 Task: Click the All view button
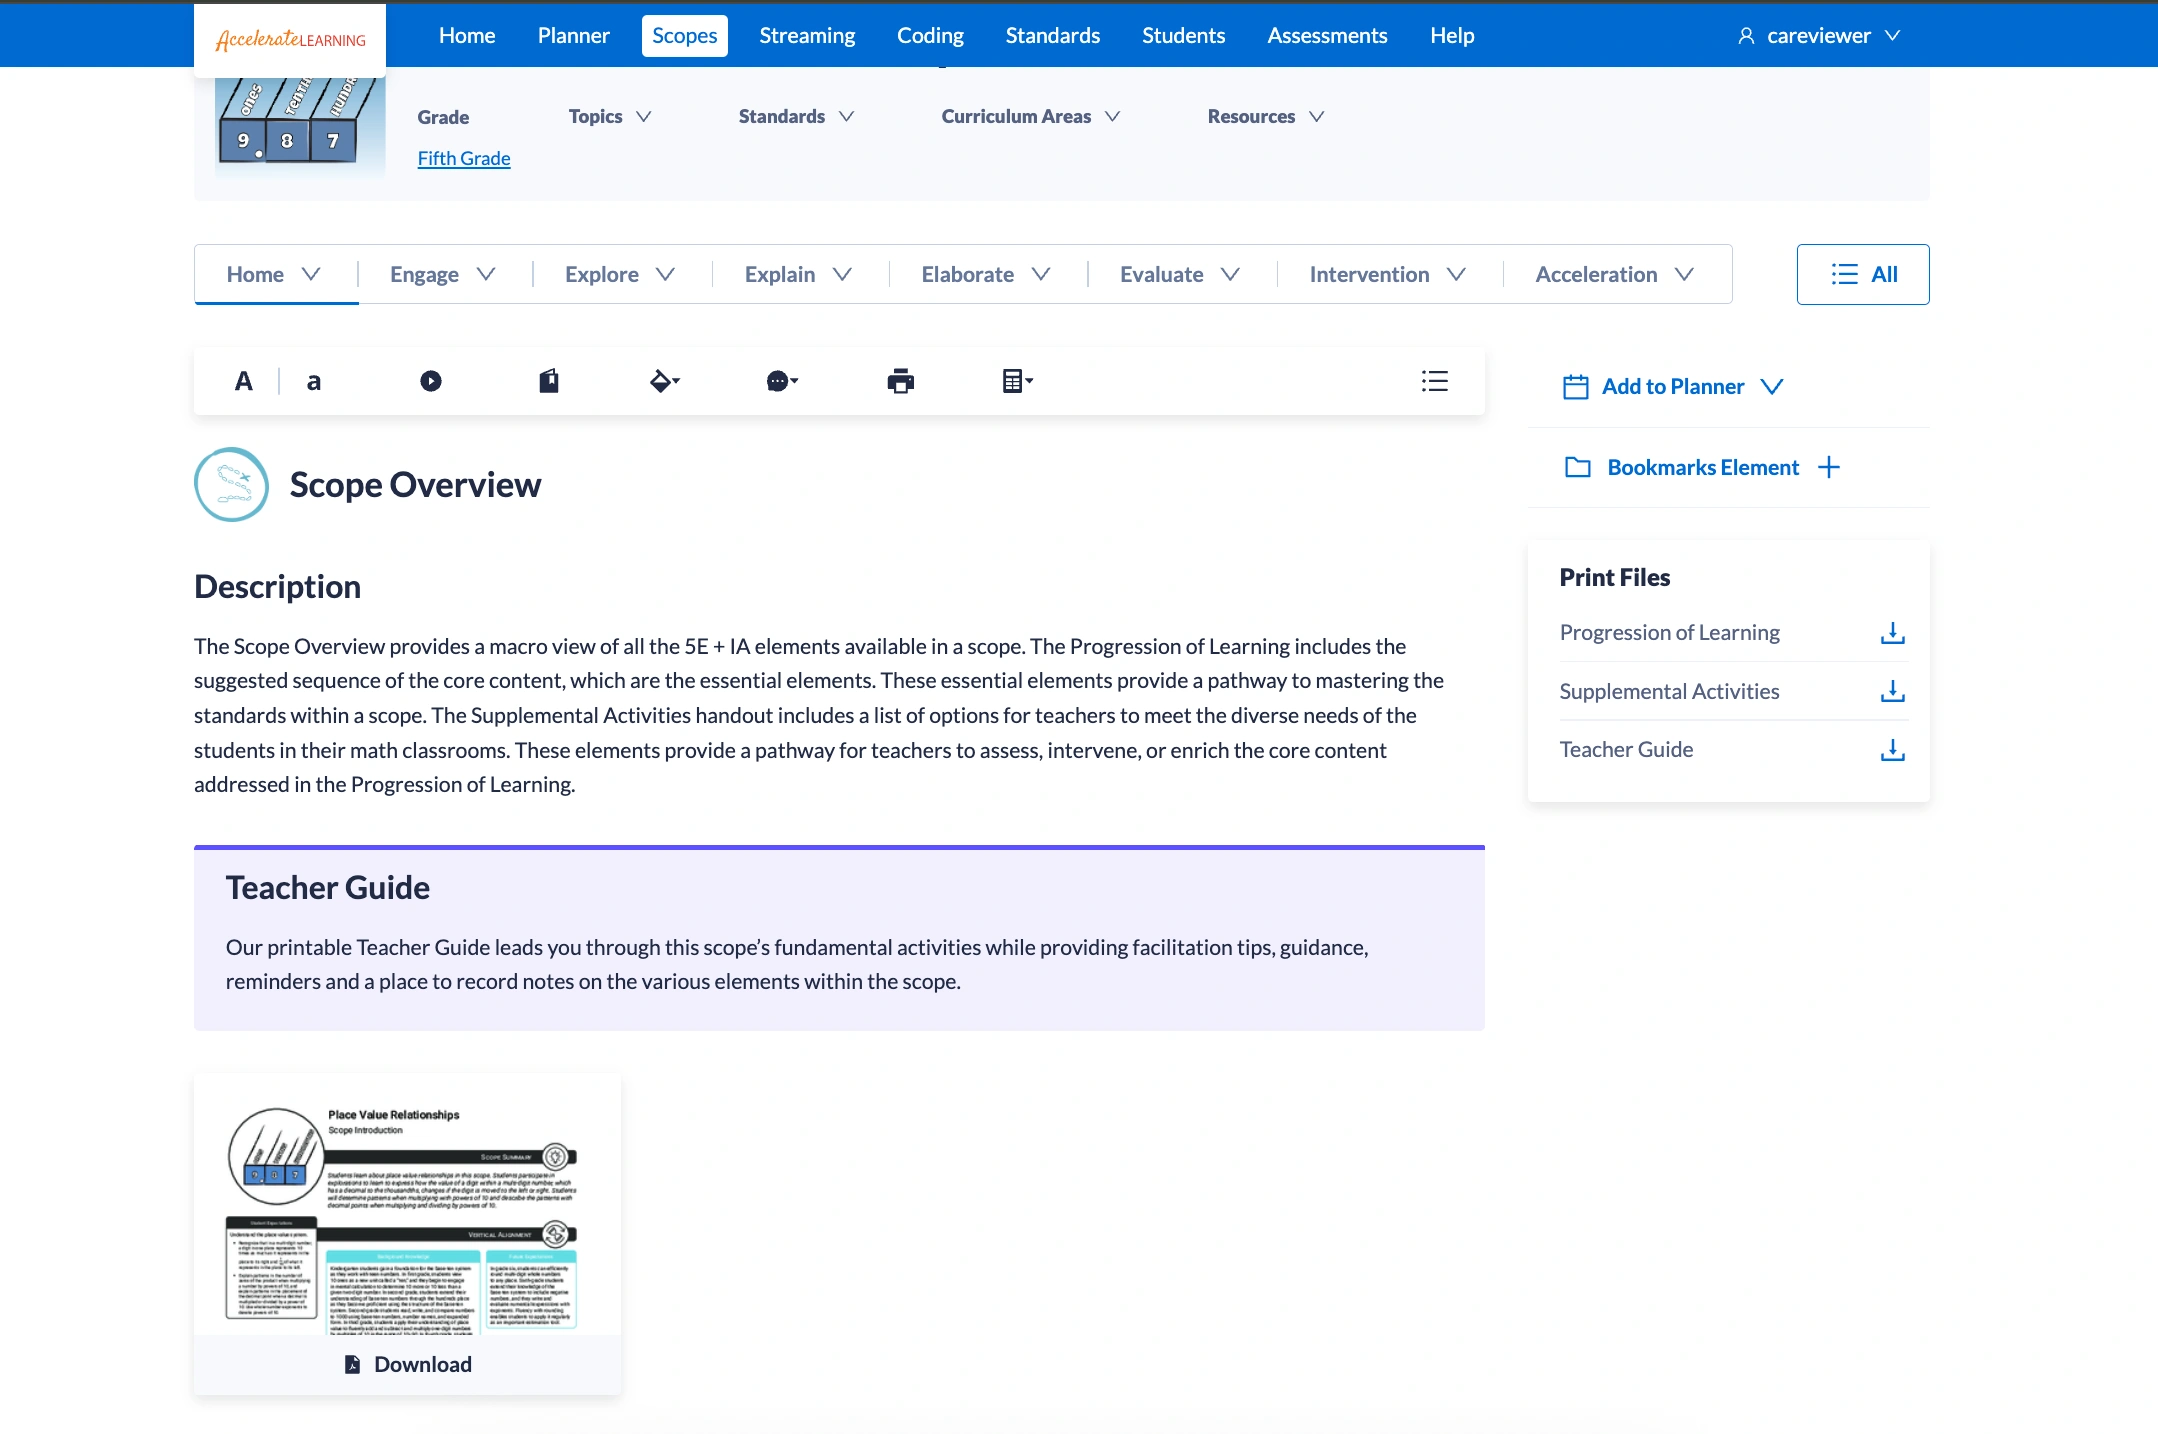click(1862, 274)
